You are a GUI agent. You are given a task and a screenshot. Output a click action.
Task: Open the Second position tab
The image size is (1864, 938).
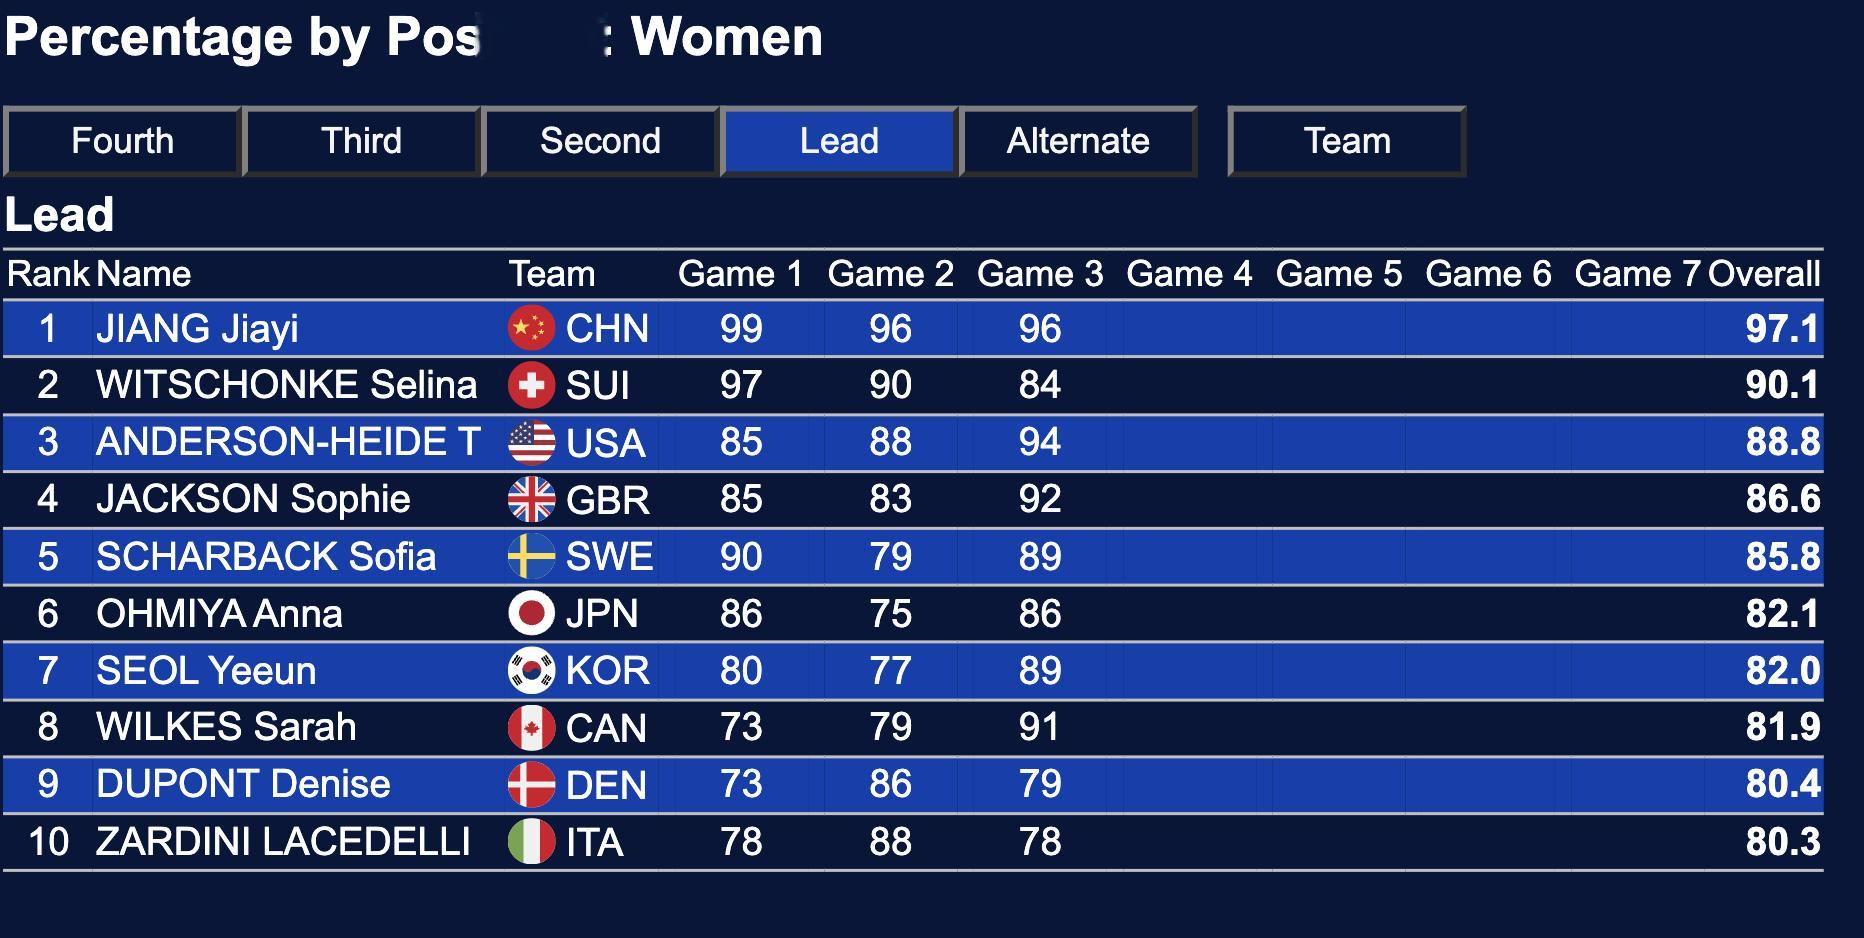(600, 141)
